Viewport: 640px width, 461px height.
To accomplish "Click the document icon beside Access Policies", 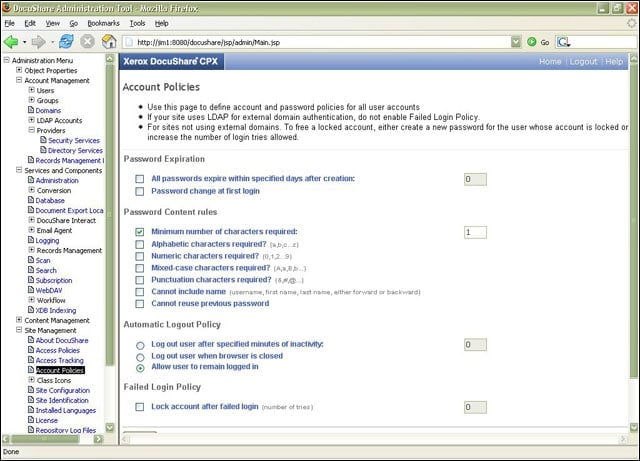I will tap(31, 350).
